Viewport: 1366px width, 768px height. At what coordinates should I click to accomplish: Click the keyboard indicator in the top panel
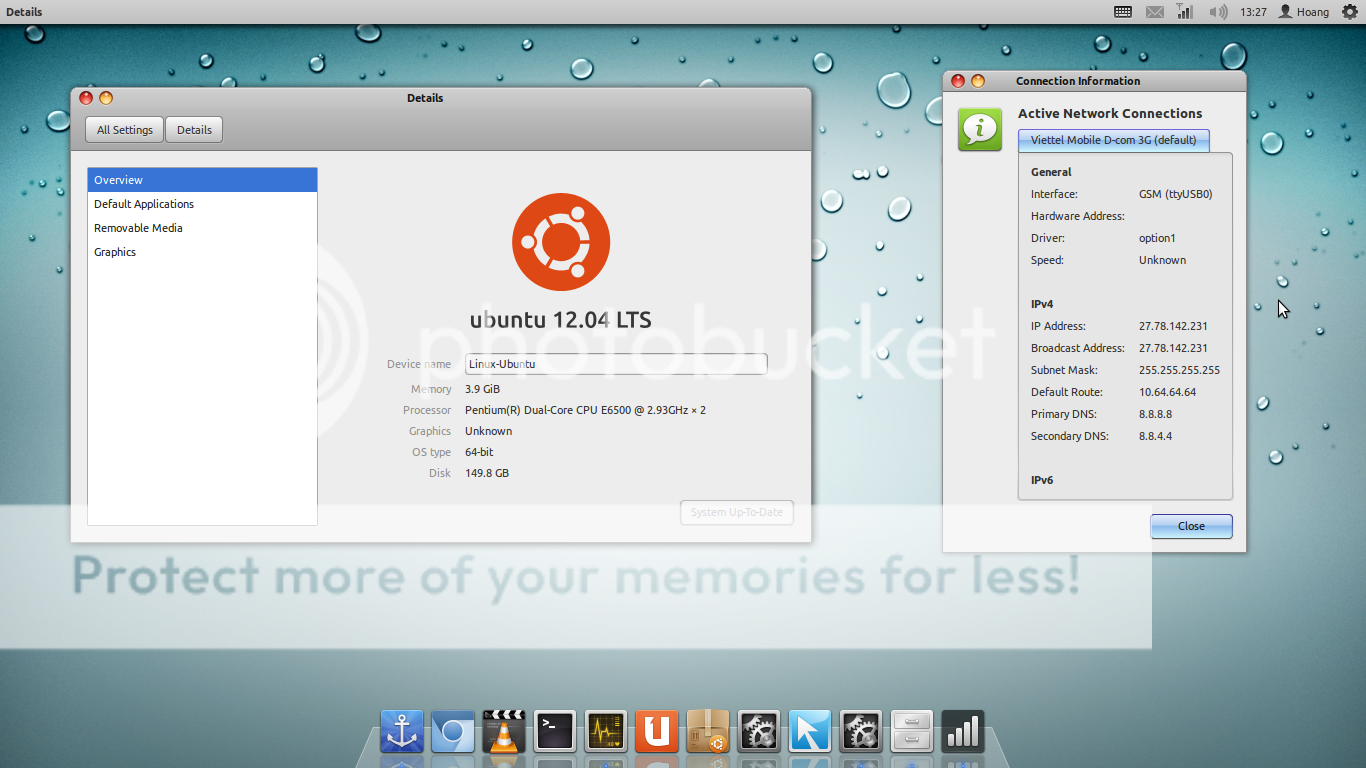1123,12
